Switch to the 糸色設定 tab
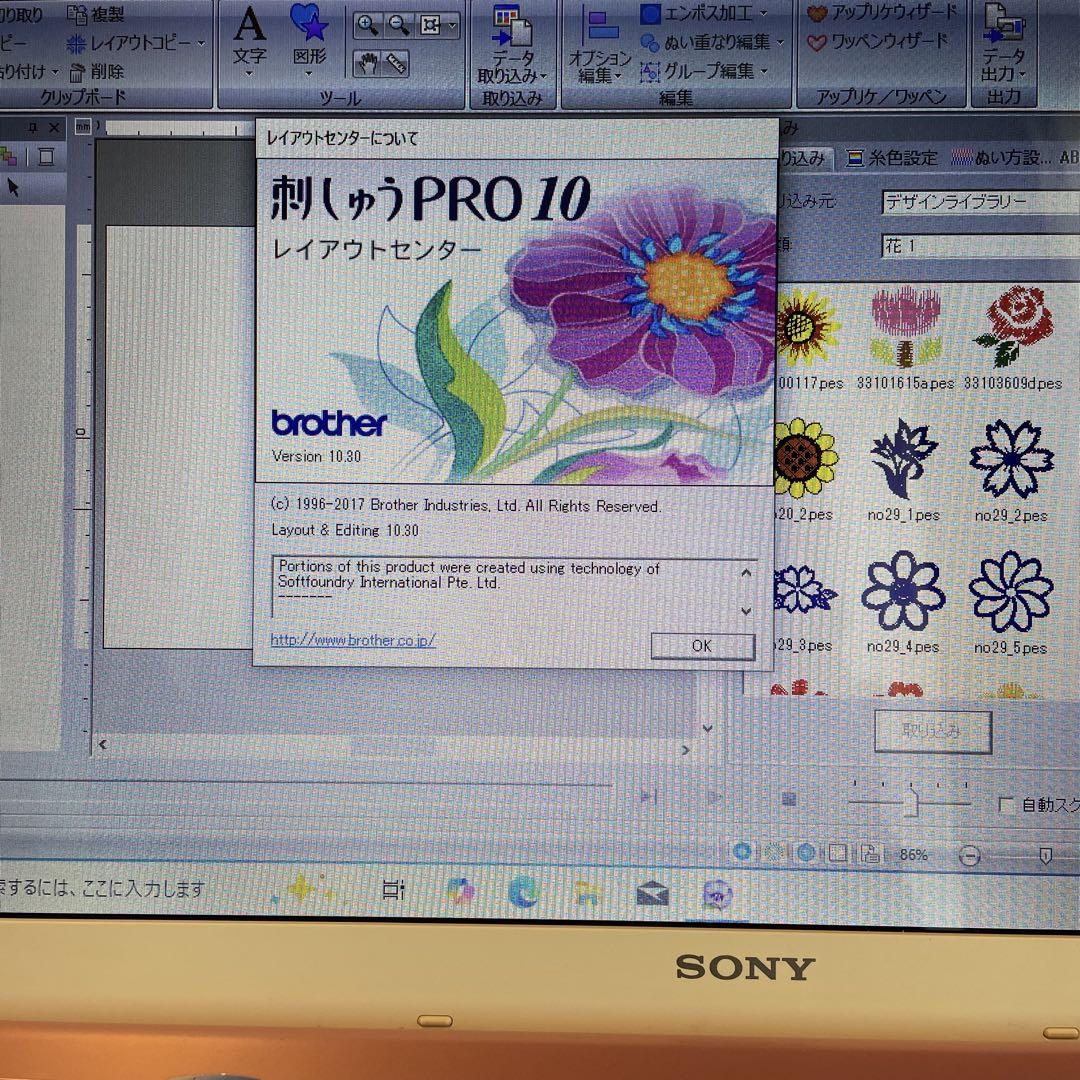The height and width of the screenshot is (1080, 1080). pos(892,158)
